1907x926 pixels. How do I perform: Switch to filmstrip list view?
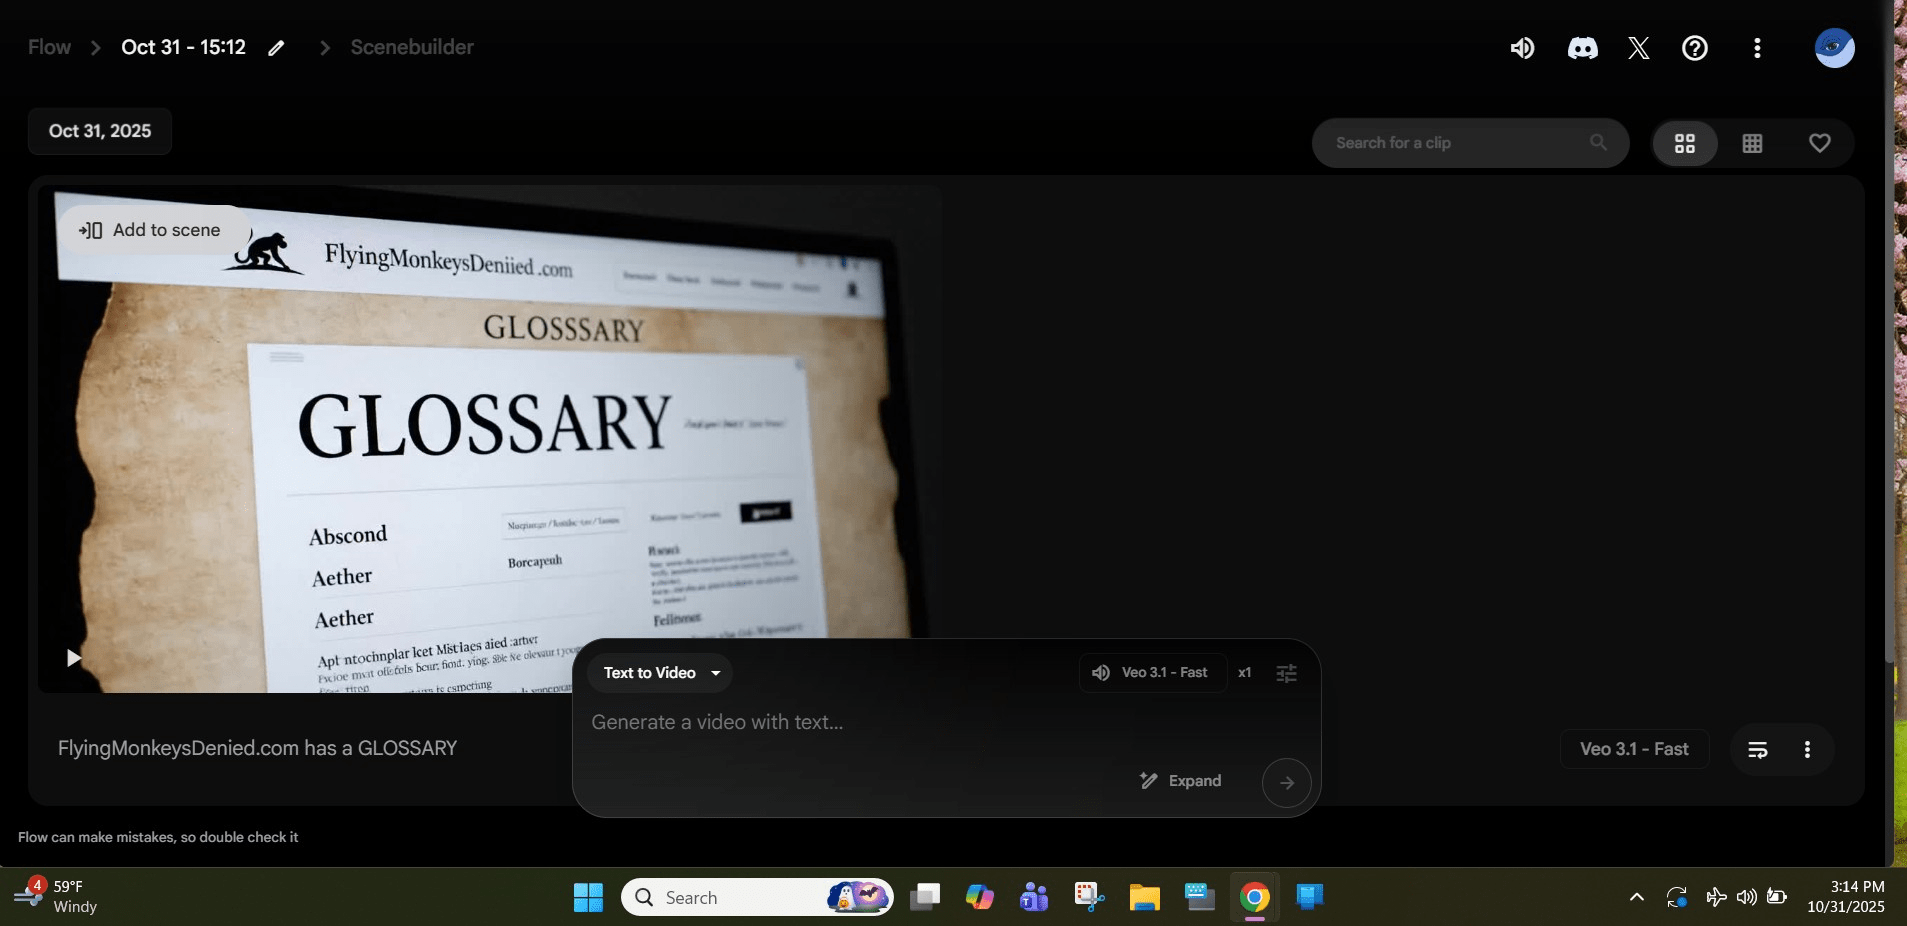[x=1753, y=143]
